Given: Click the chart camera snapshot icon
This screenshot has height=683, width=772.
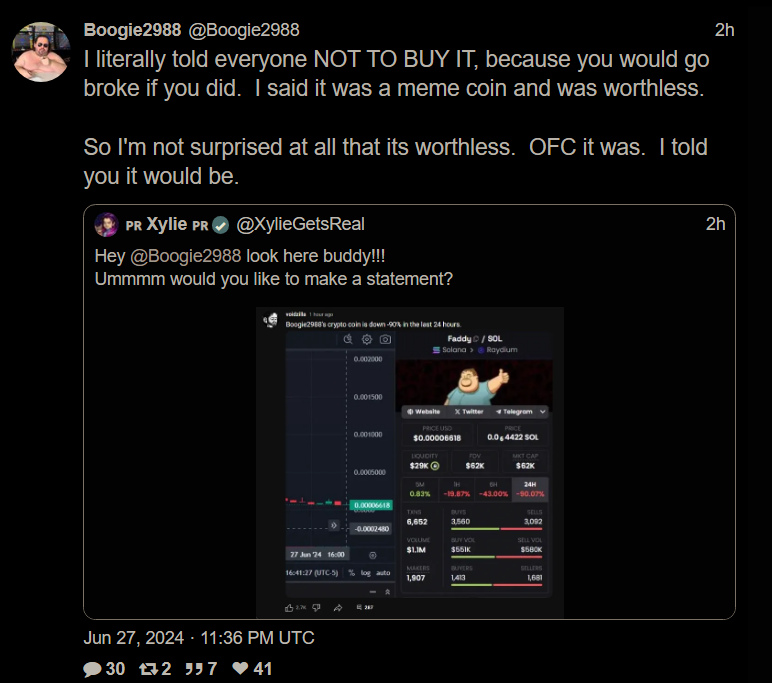Looking at the screenshot, I should click(386, 339).
